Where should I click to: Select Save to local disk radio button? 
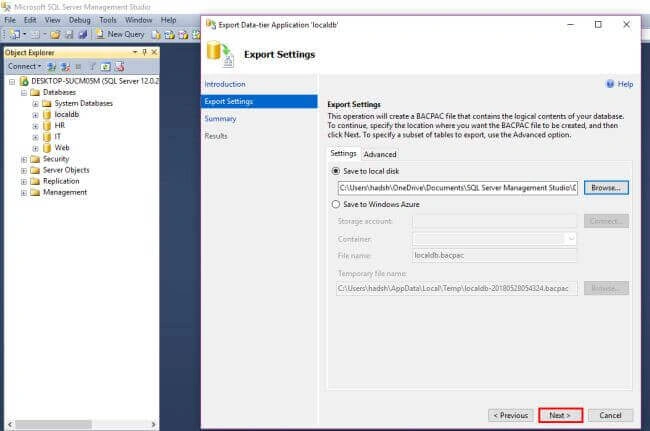(336, 171)
